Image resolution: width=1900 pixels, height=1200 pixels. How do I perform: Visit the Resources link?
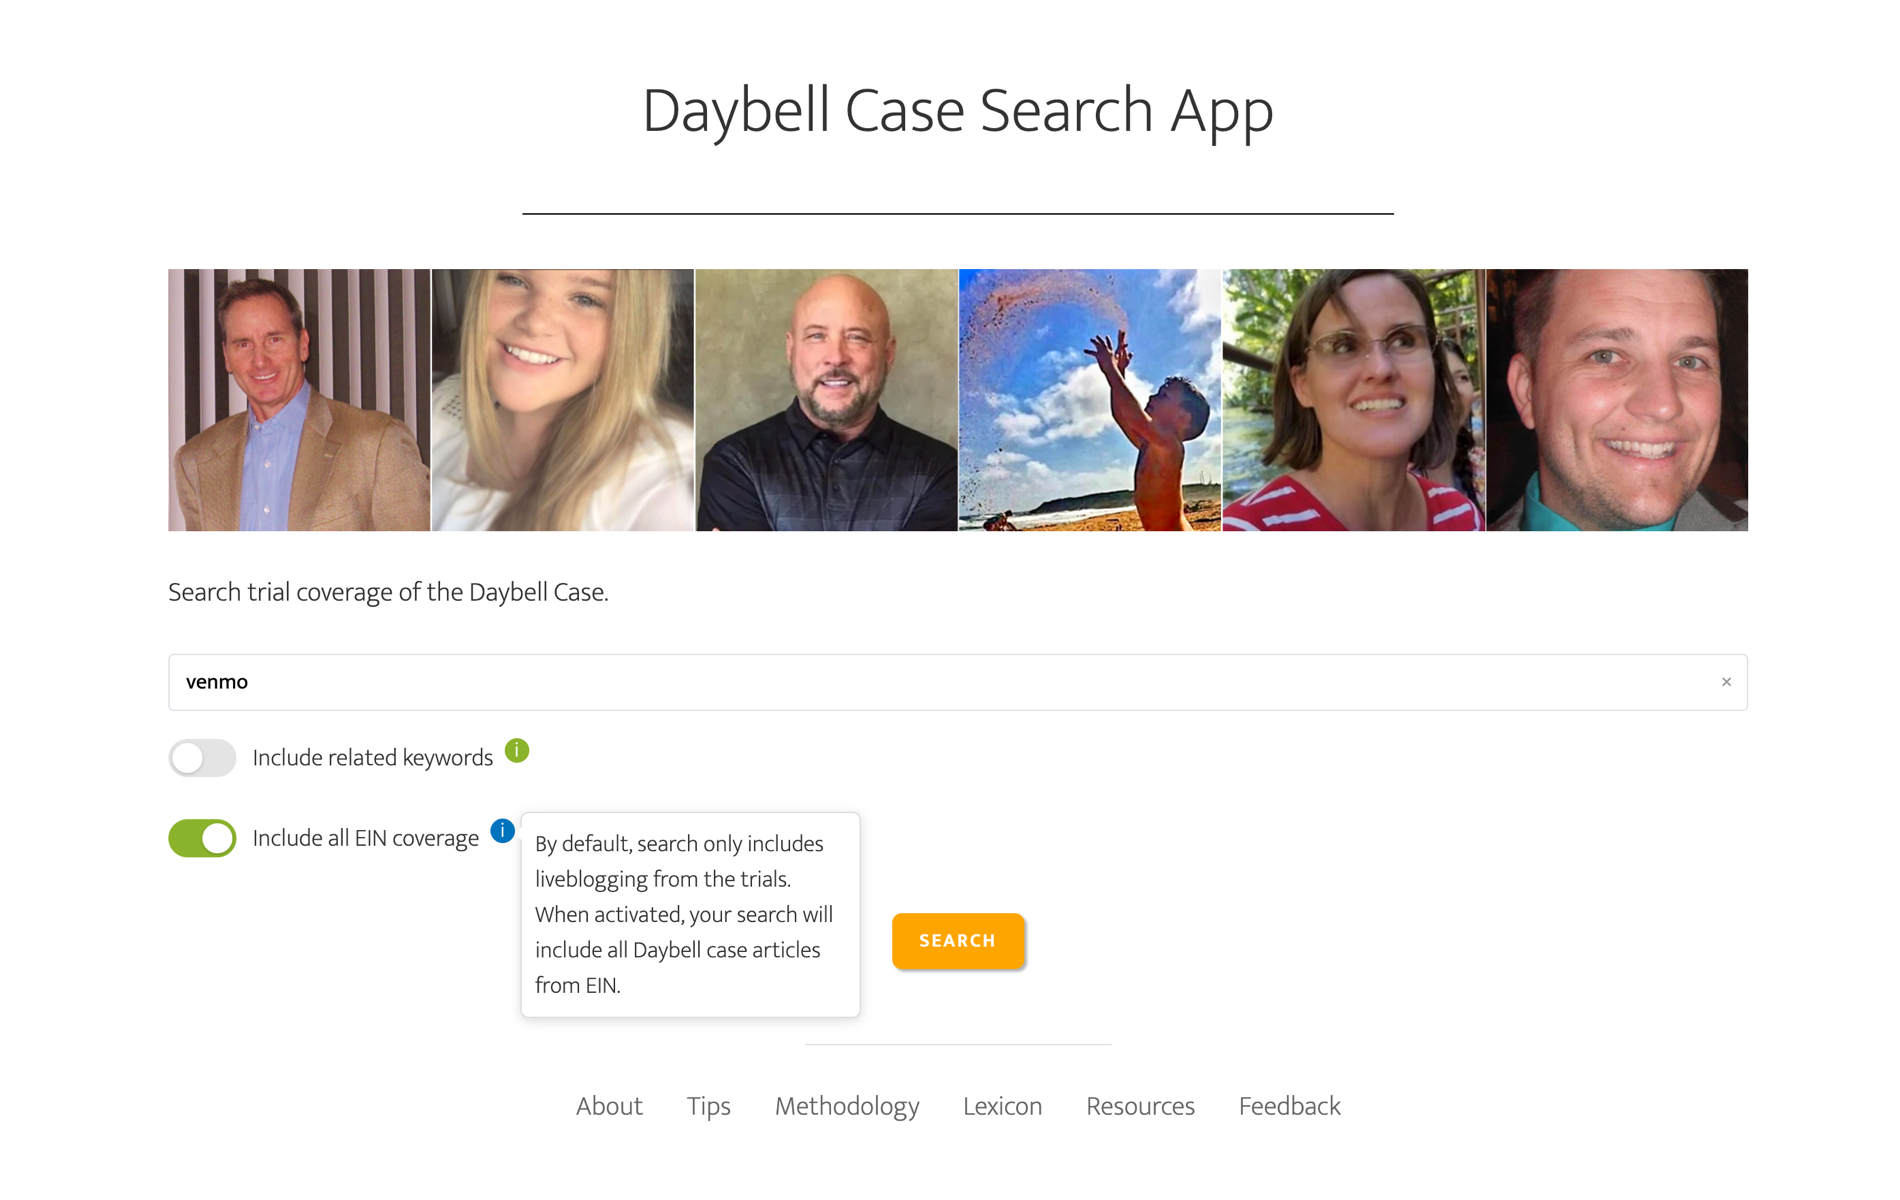click(1140, 1106)
